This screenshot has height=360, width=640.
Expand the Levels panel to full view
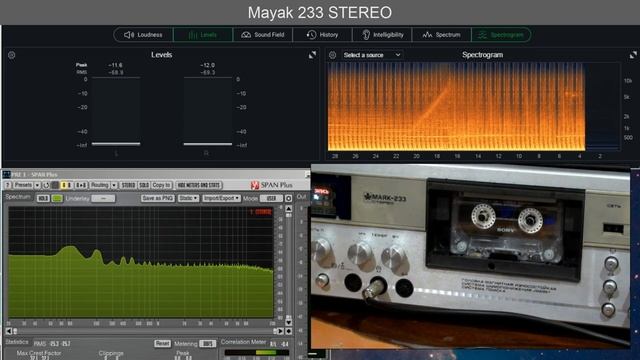coord(312,55)
